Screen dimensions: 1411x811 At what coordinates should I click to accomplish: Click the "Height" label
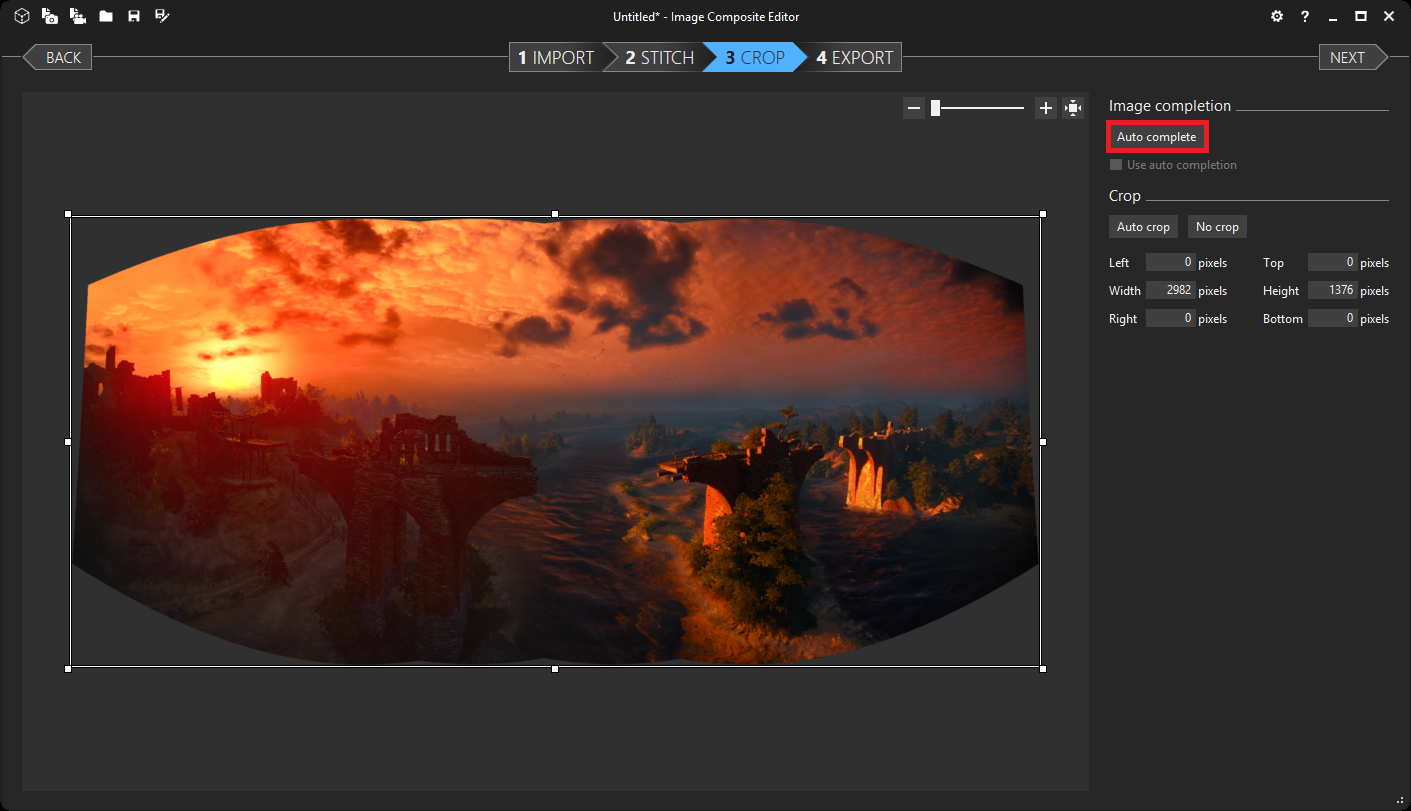[1281, 291]
